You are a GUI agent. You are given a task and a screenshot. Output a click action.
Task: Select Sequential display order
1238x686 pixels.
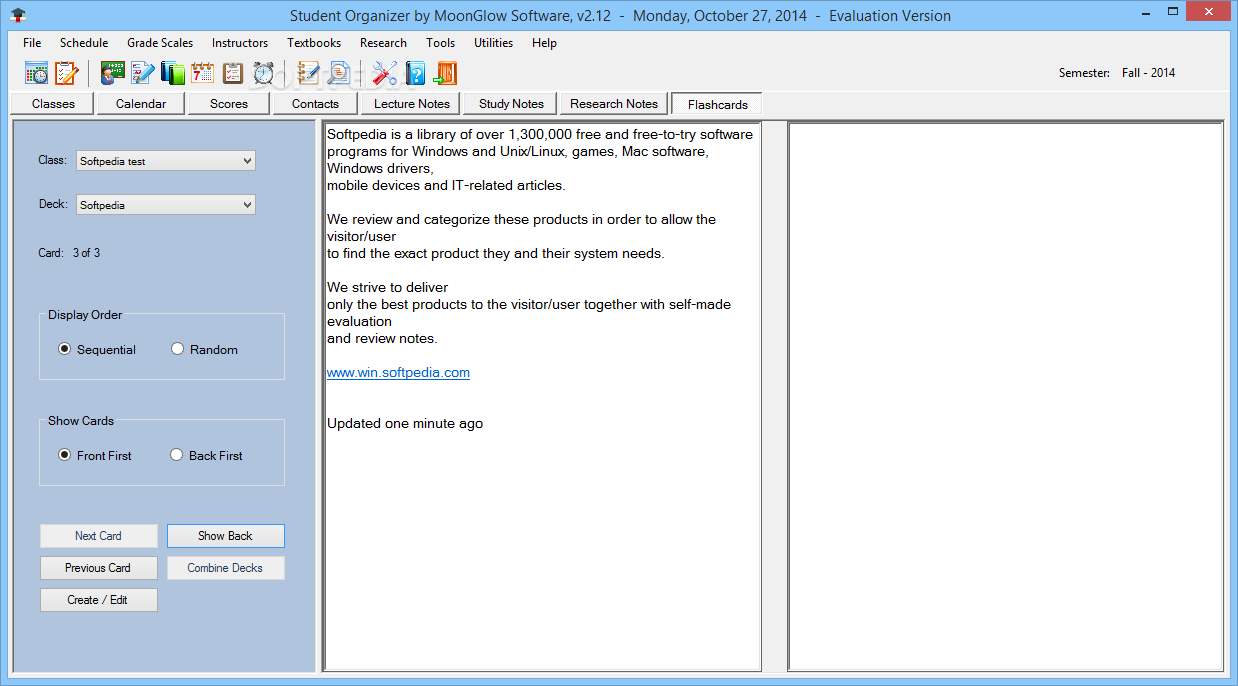pyautogui.click(x=97, y=349)
